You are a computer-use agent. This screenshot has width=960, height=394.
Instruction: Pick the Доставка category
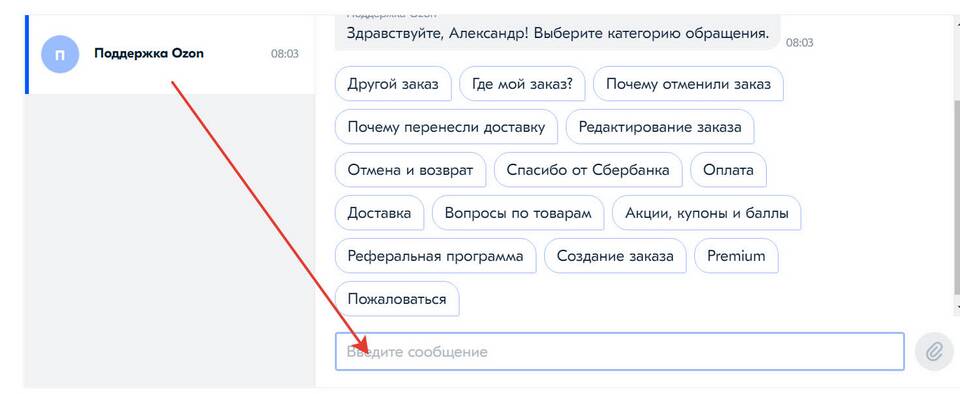tap(379, 213)
